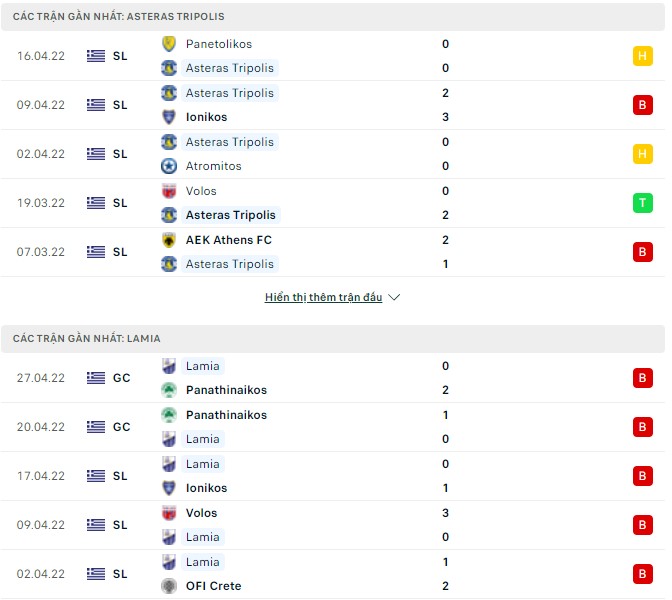This screenshot has width=672, height=600.
Task: Click the Panetolikos team crest icon
Action: [169, 44]
